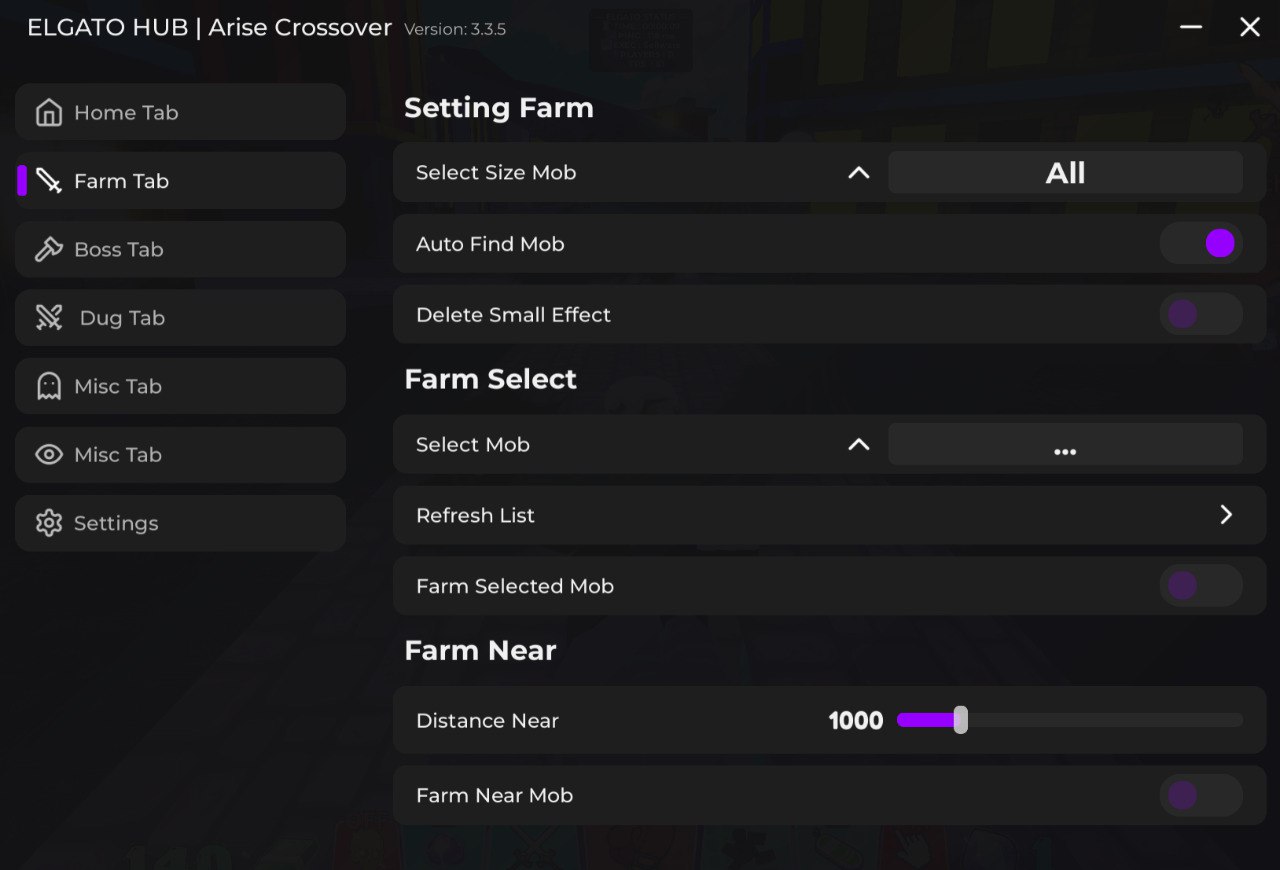Screen dimensions: 1280x870
Task: Enable the Delete Small Effect toggle
Action: (x=1201, y=314)
